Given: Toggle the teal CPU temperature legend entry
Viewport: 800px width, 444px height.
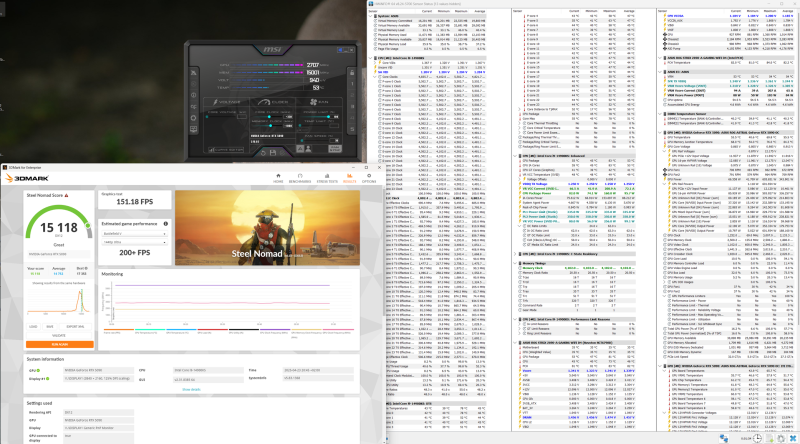Looking at the screenshot, I should click(150, 331).
